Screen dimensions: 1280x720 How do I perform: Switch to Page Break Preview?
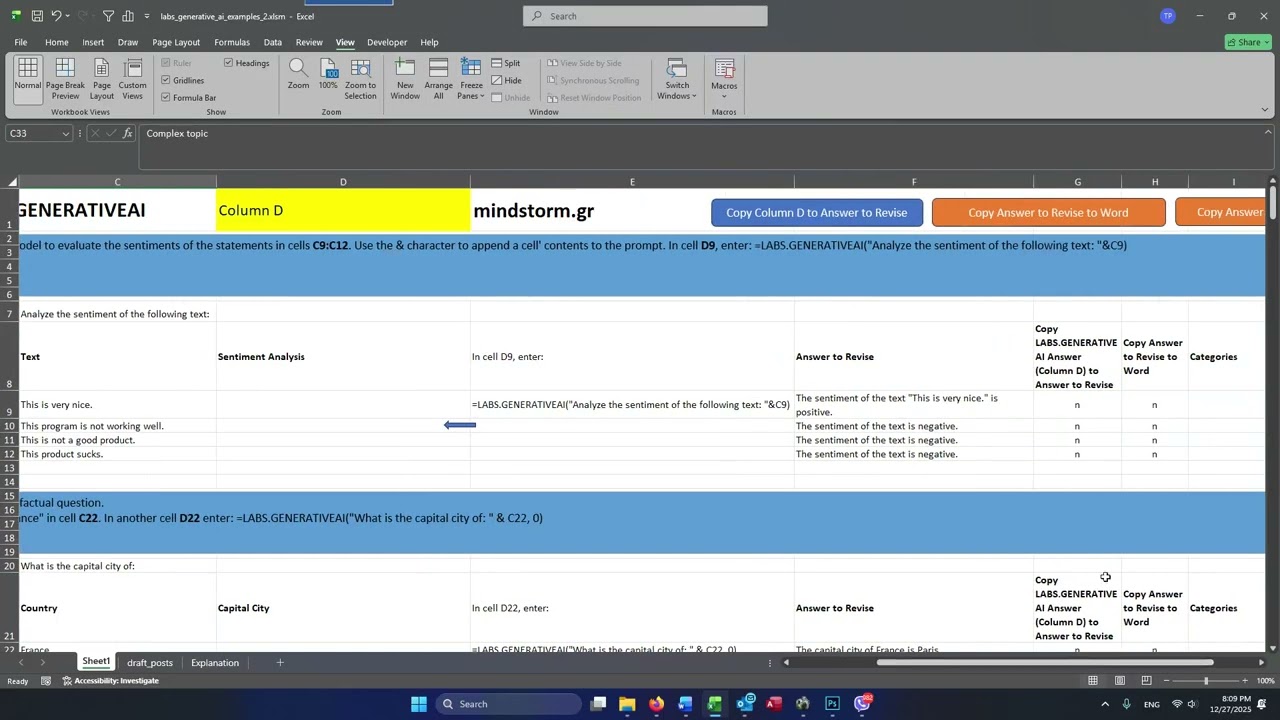point(65,79)
